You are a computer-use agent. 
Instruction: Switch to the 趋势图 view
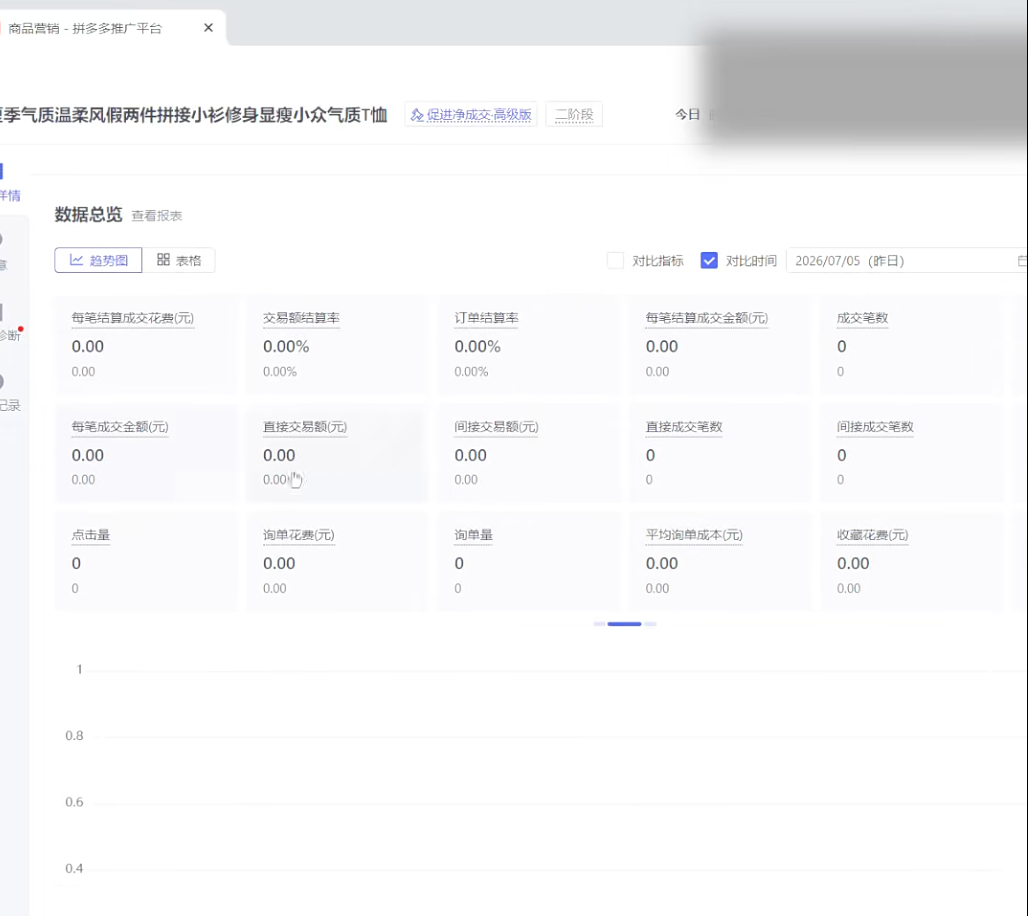coord(98,260)
